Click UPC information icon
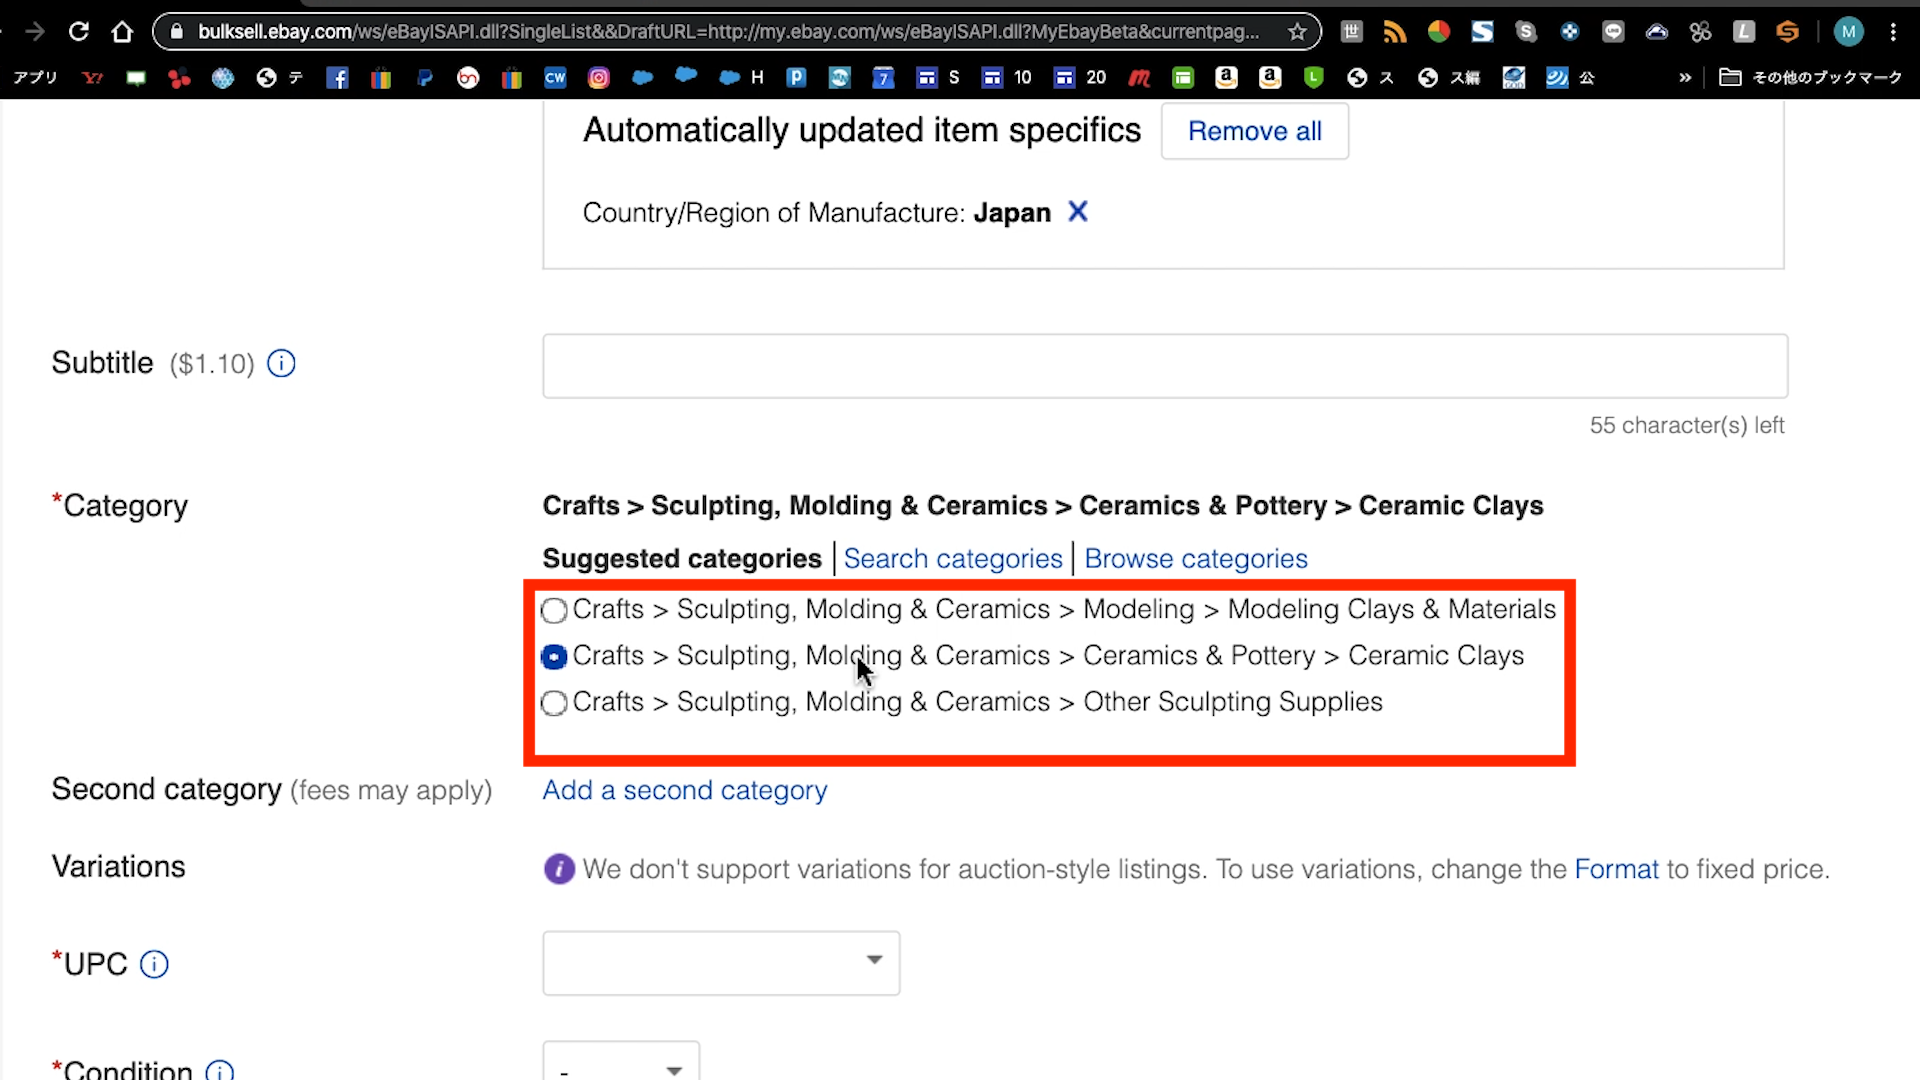Viewport: 1920px width, 1080px height. click(154, 964)
